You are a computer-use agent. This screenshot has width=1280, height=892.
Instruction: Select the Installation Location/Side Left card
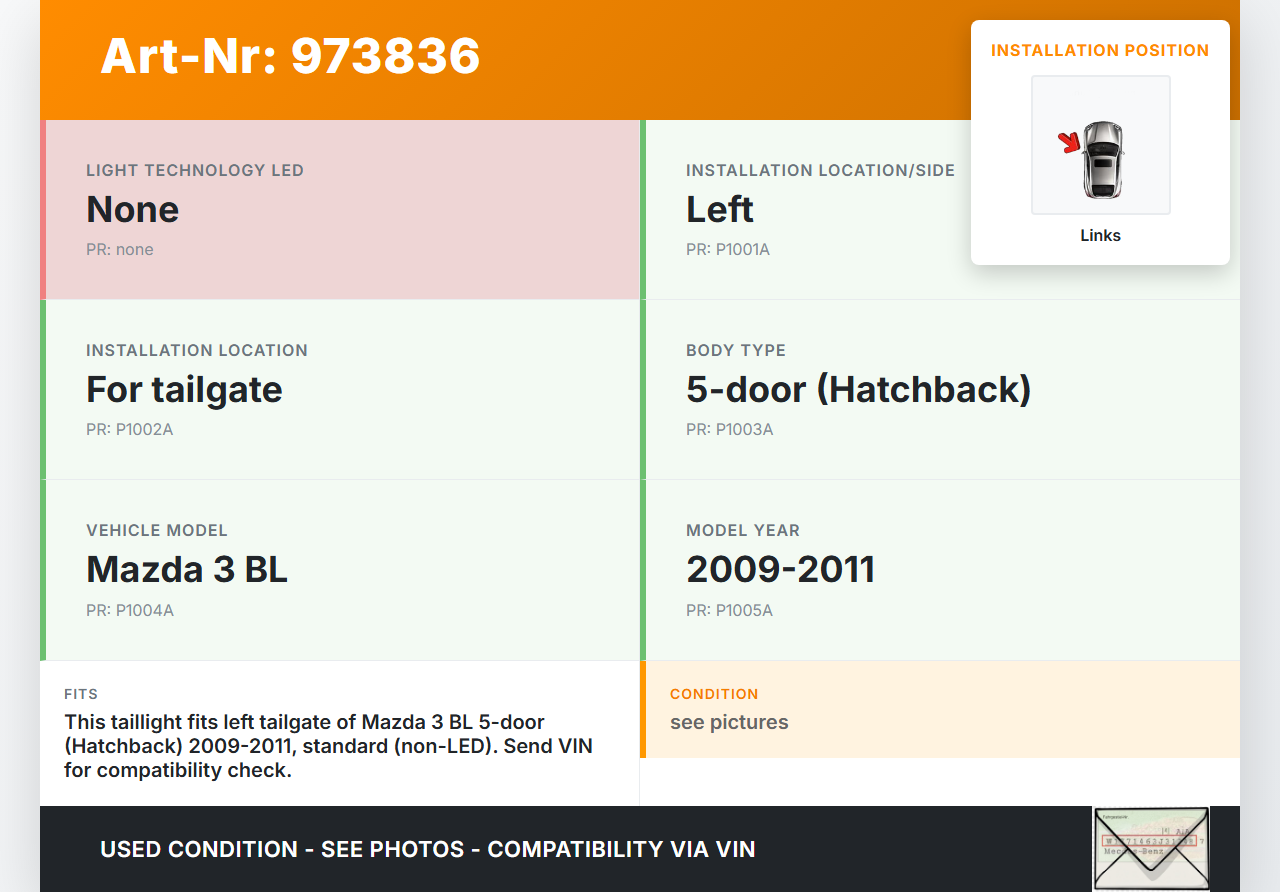click(x=800, y=209)
